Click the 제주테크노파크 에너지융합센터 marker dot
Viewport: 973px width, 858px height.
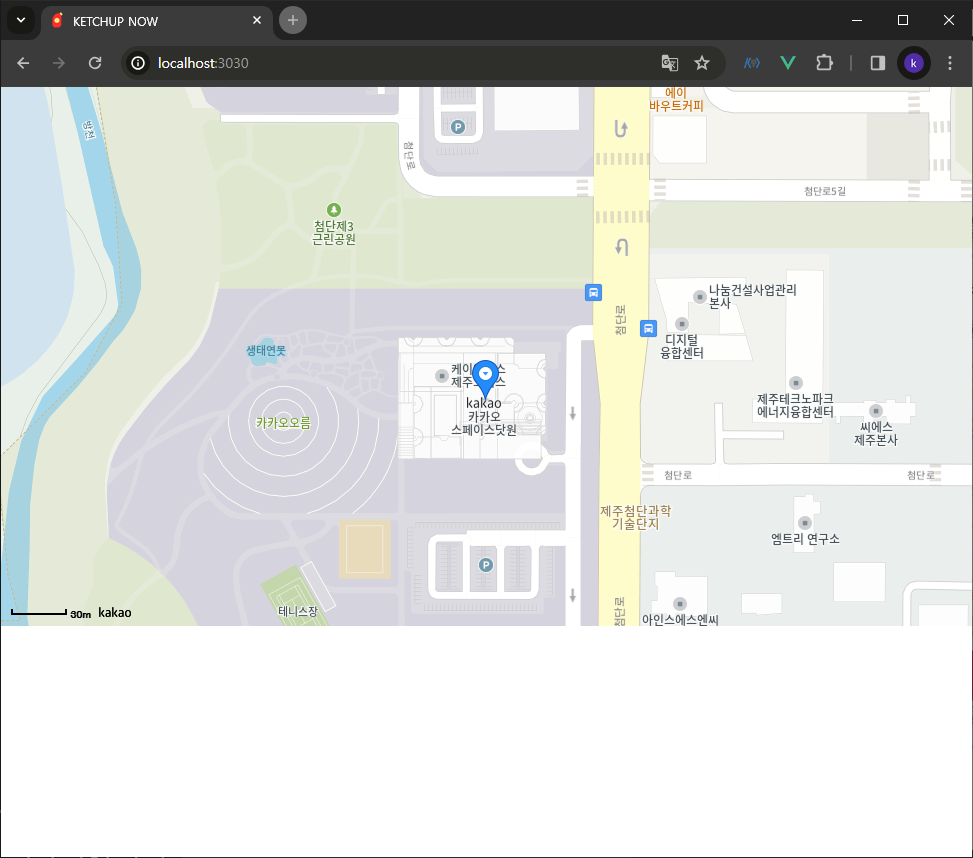point(796,383)
